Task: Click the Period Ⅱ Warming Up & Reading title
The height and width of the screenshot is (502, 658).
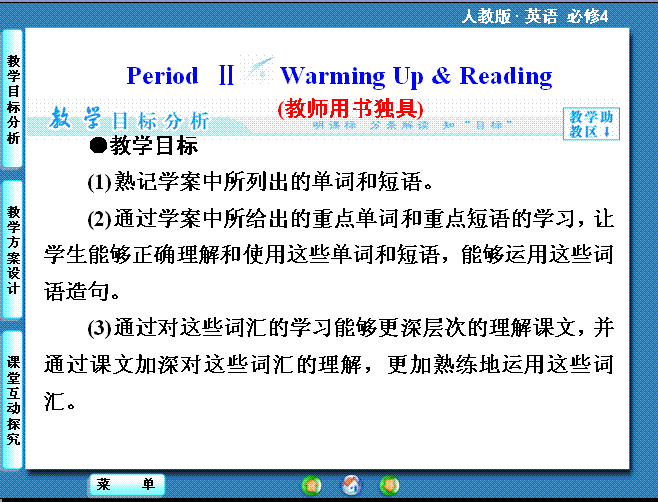Action: 339,76
